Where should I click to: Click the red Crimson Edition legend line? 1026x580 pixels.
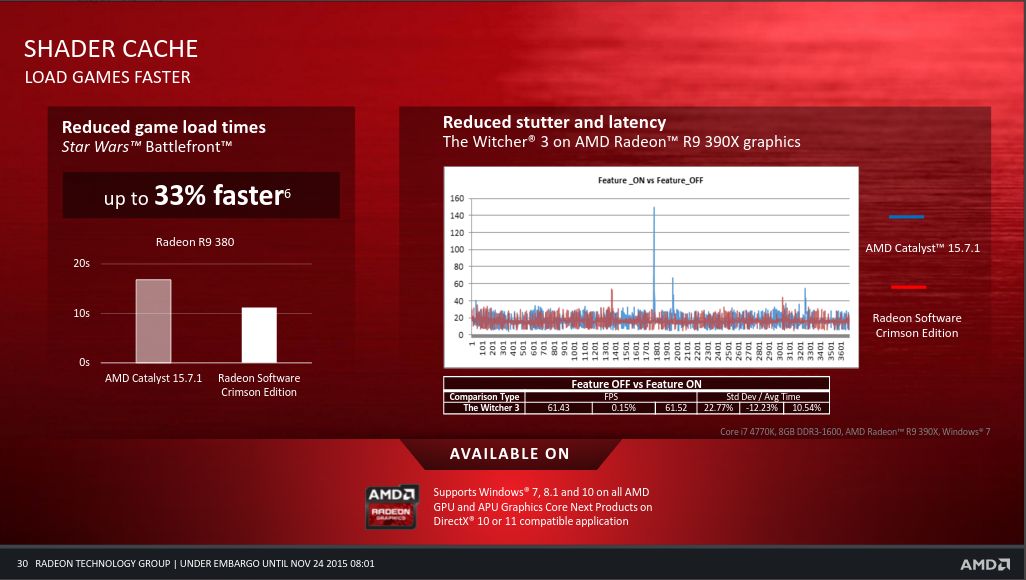[x=908, y=287]
